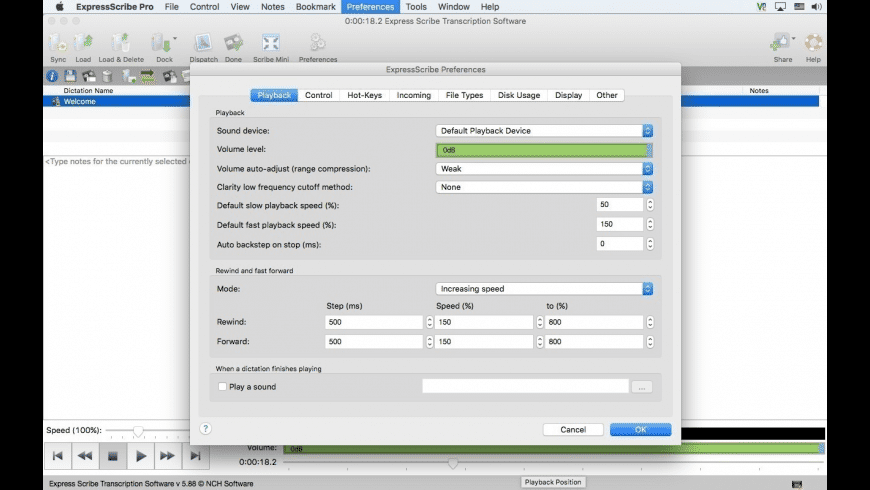Click the Dock toolbar icon

pos(161,43)
